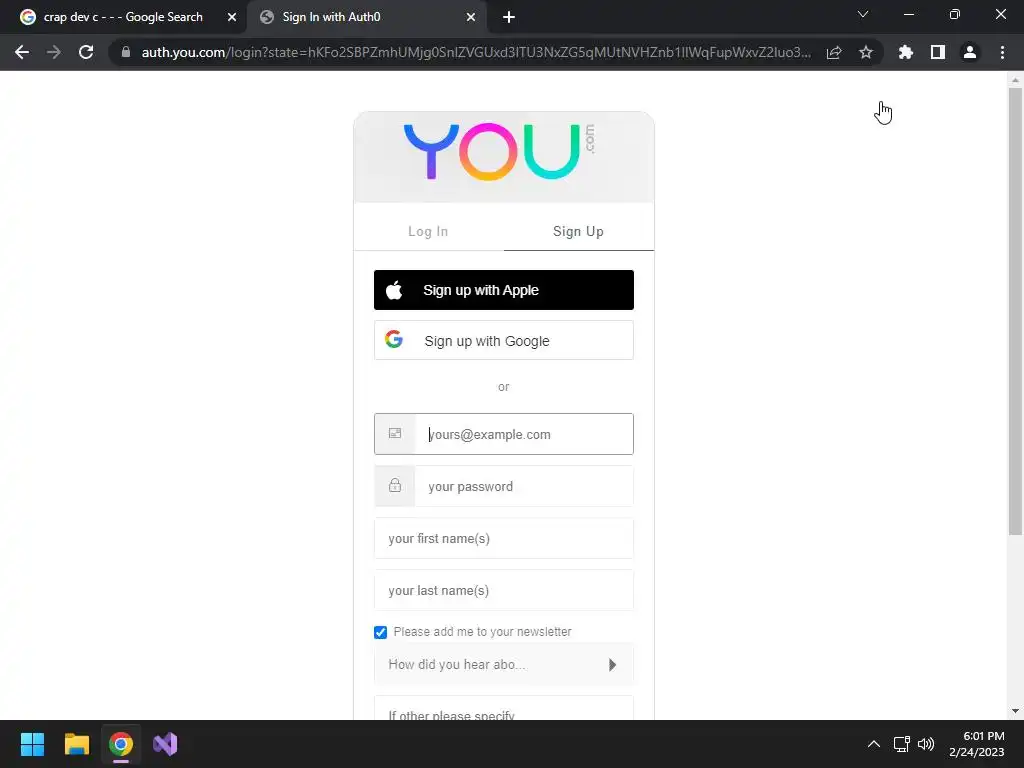
Task: Focus the first name(s) field
Action: point(504,539)
